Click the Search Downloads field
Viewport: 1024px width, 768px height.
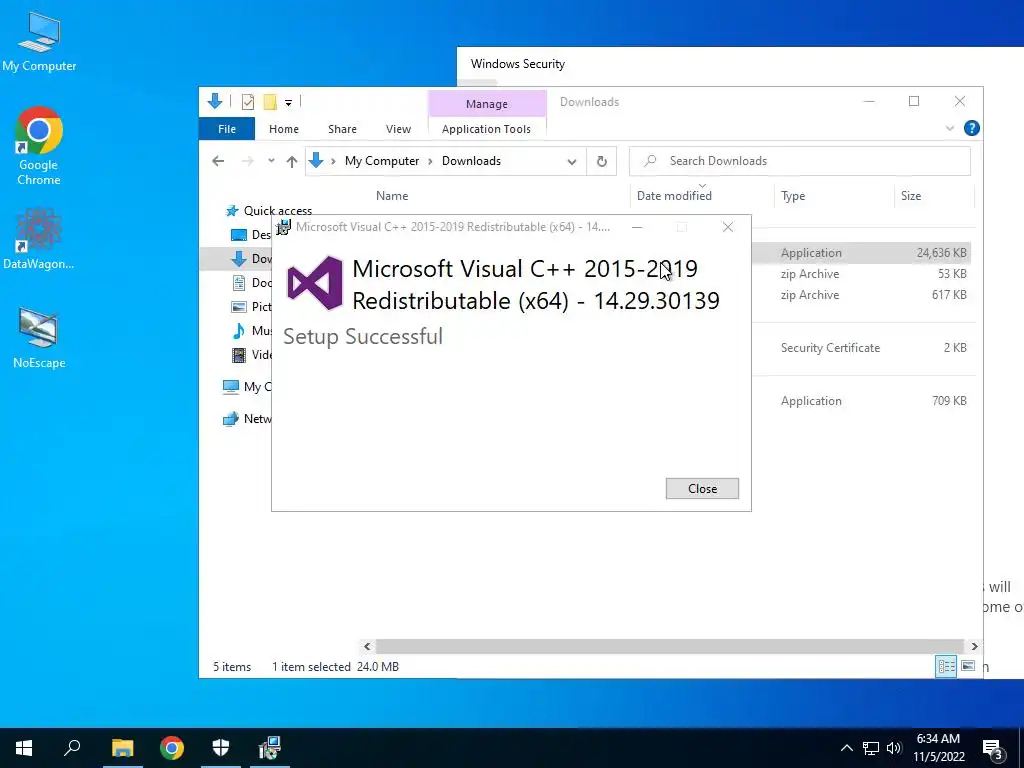click(x=800, y=161)
